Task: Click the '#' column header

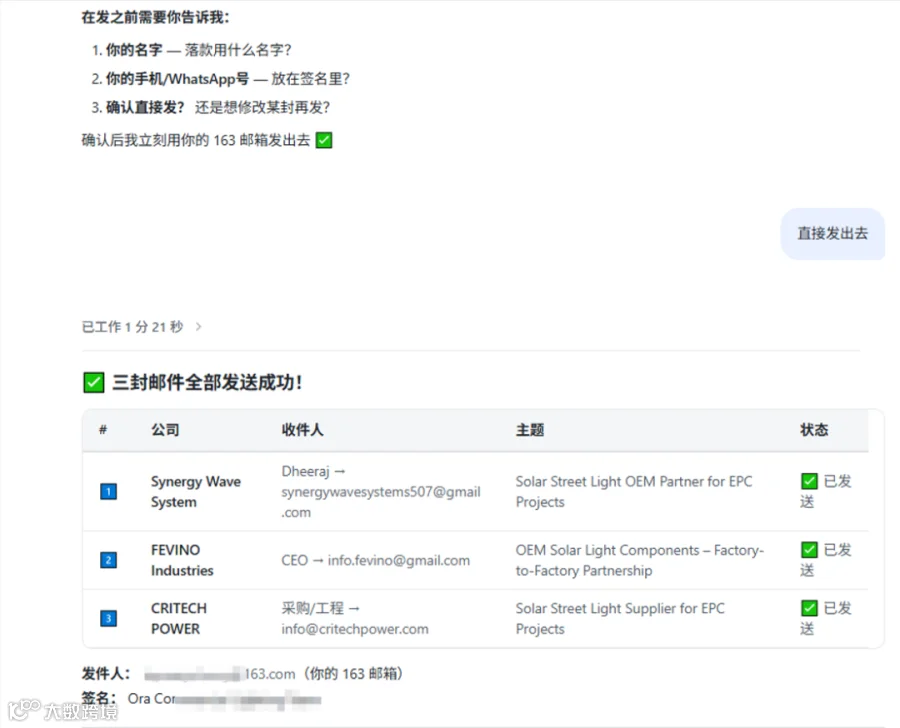Action: coord(103,429)
